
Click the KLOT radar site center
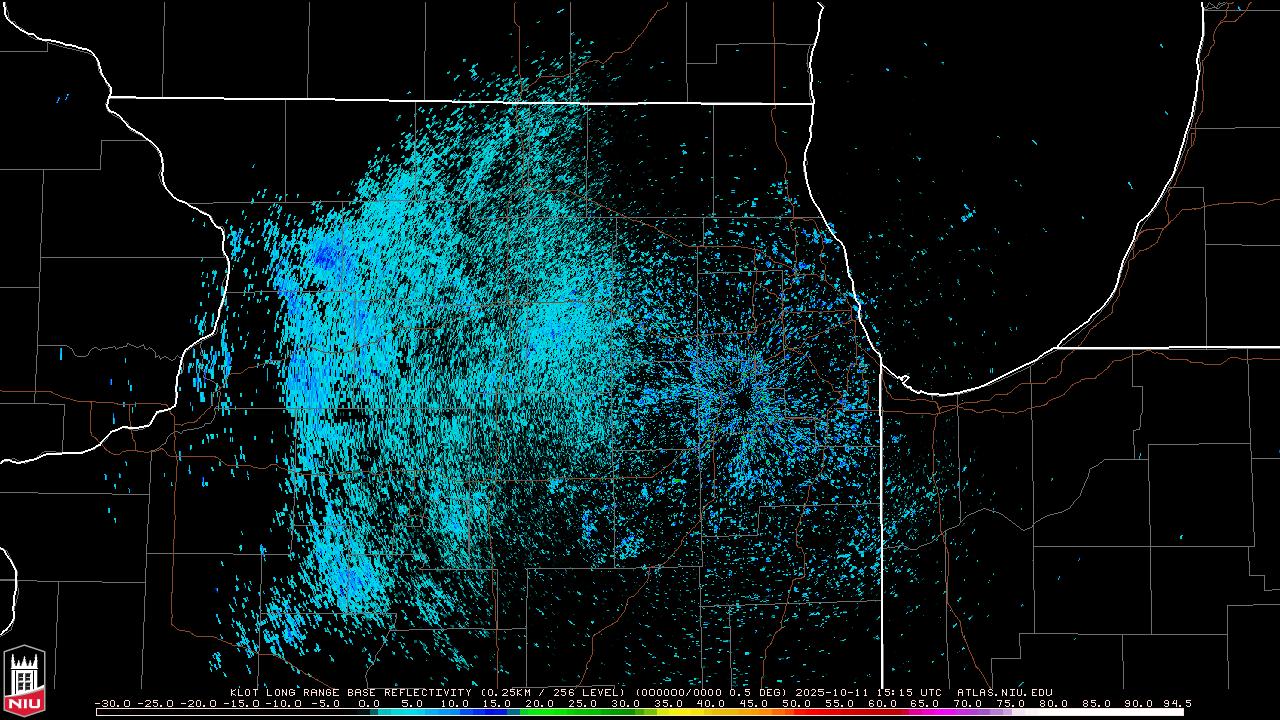click(741, 400)
